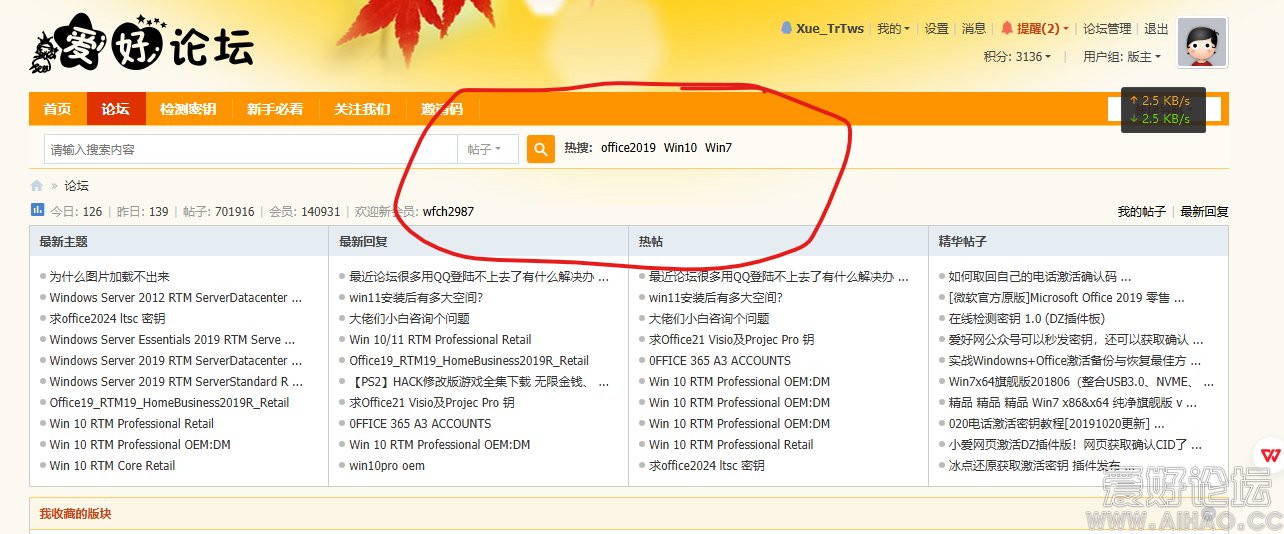This screenshot has height=534, width=1284.
Task: Click hot search term Win7
Action: [x=718, y=148]
